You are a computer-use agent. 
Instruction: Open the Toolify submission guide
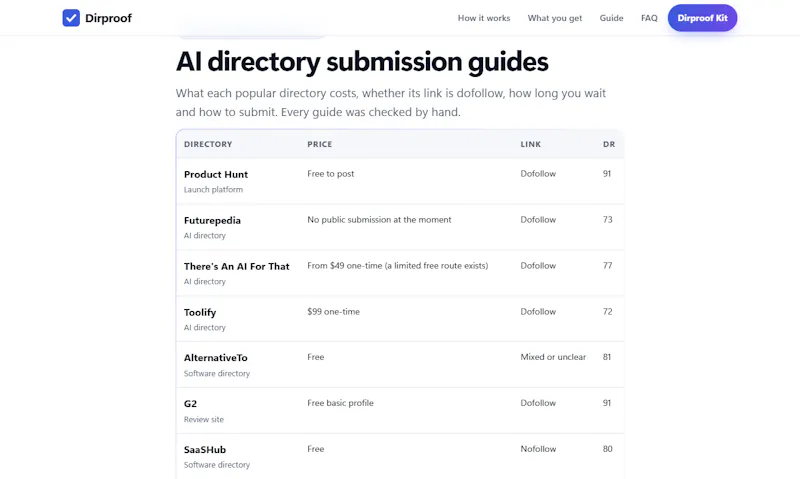pos(200,312)
